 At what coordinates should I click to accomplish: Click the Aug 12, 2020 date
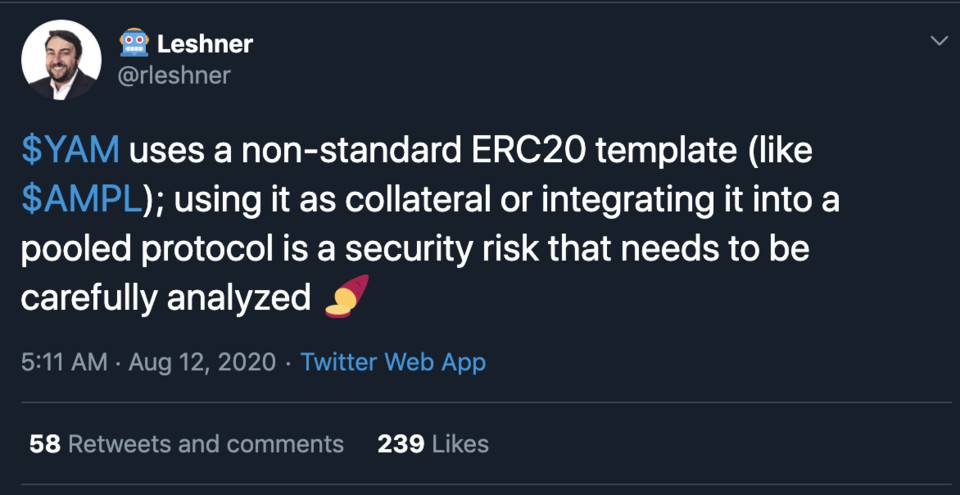tap(201, 362)
